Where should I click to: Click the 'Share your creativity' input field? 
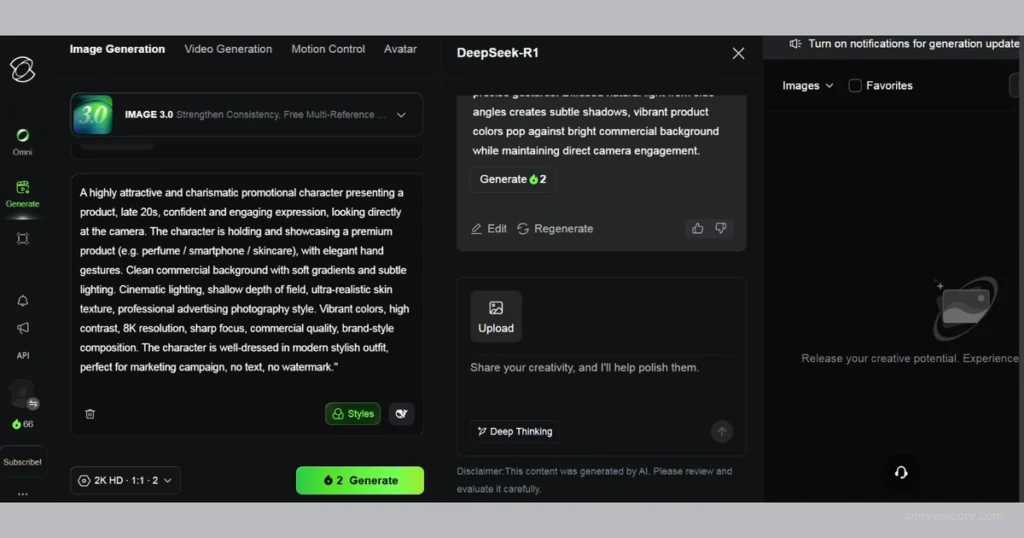point(600,368)
